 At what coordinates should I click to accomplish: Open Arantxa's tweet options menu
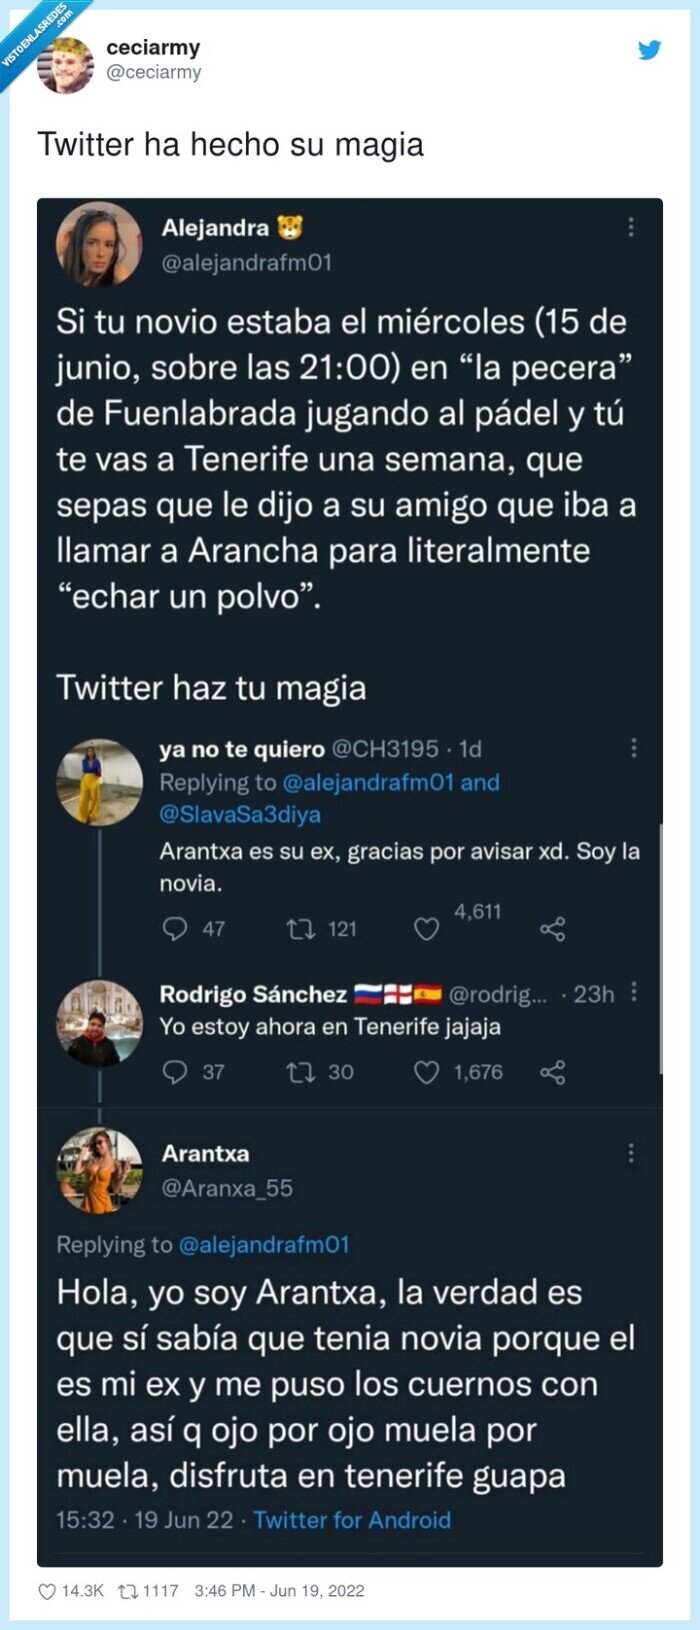[630, 1153]
